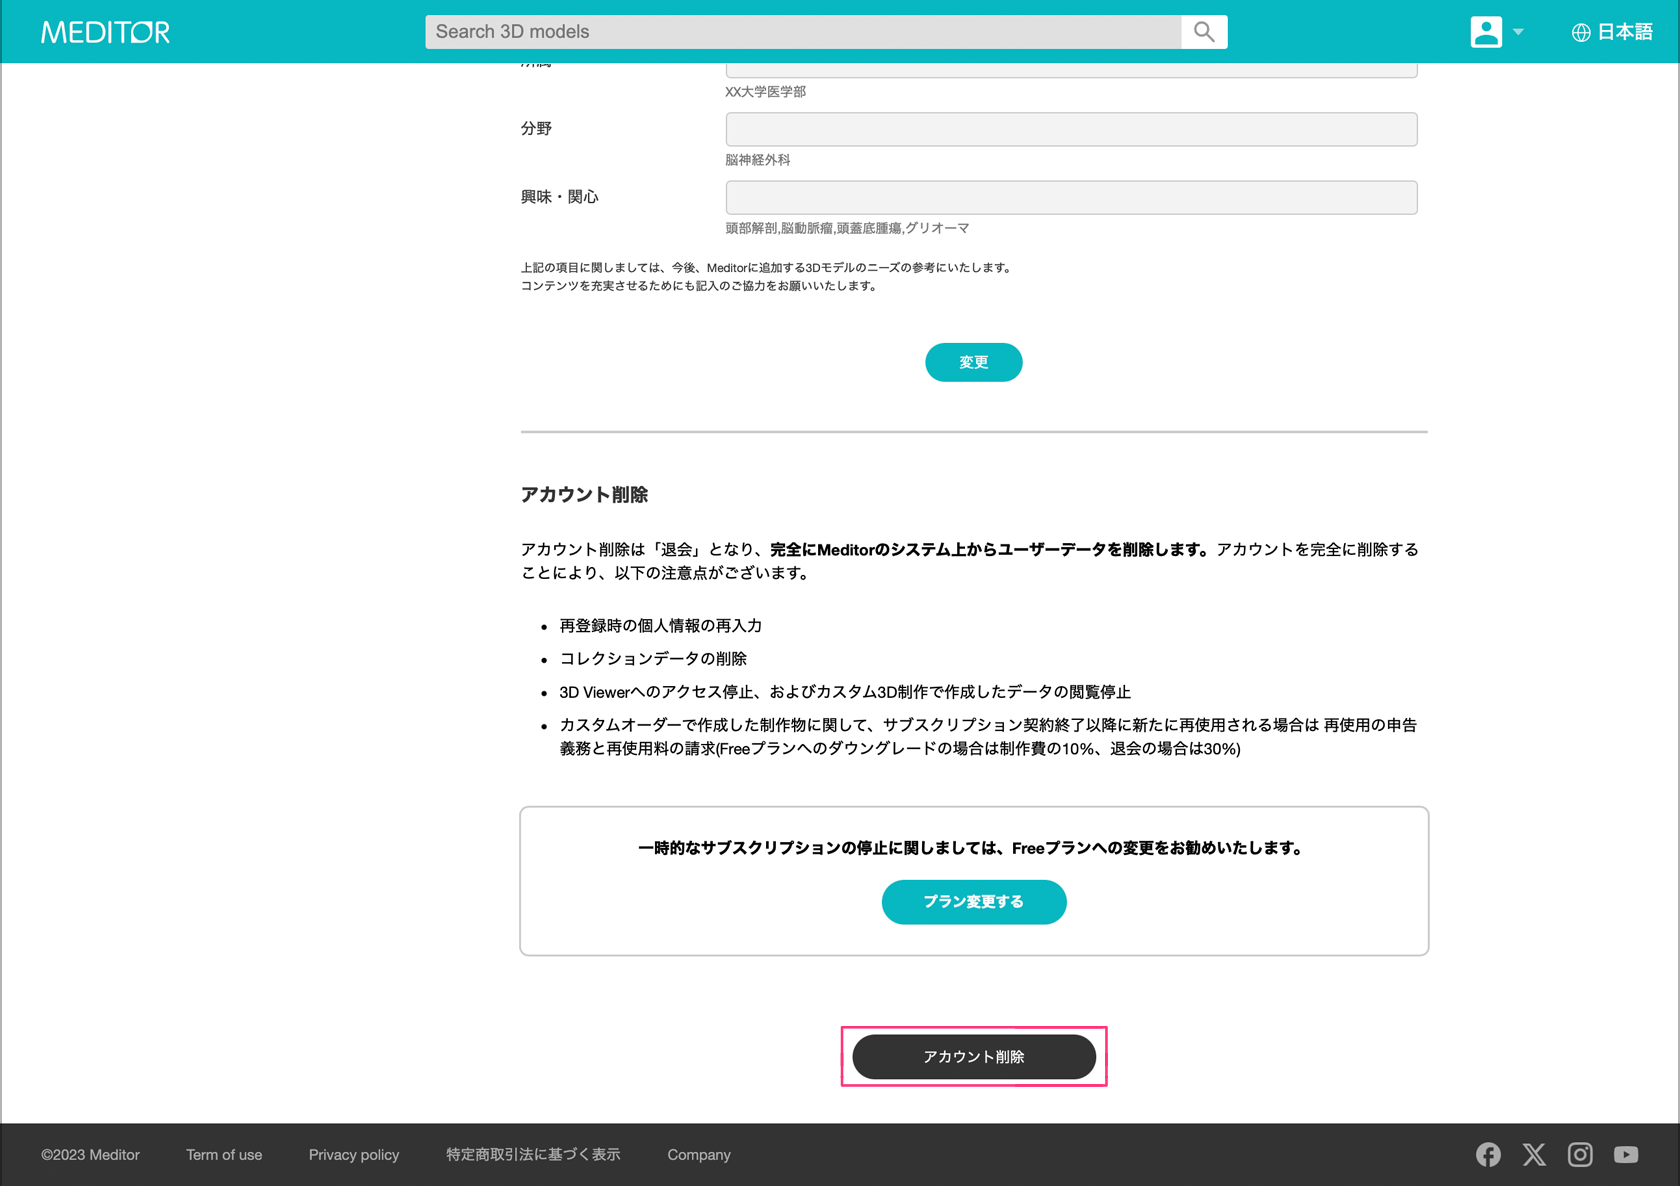Open the user profile avatar icon
1680x1186 pixels.
click(1485, 32)
